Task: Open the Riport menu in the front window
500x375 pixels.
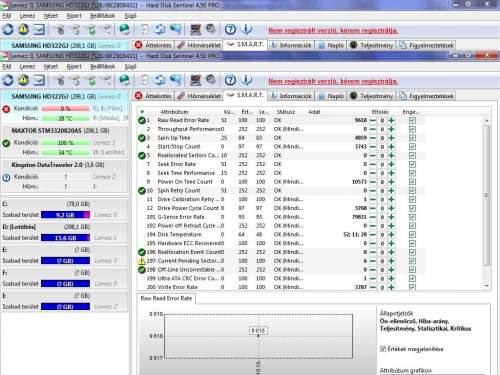Action: tap(74, 67)
